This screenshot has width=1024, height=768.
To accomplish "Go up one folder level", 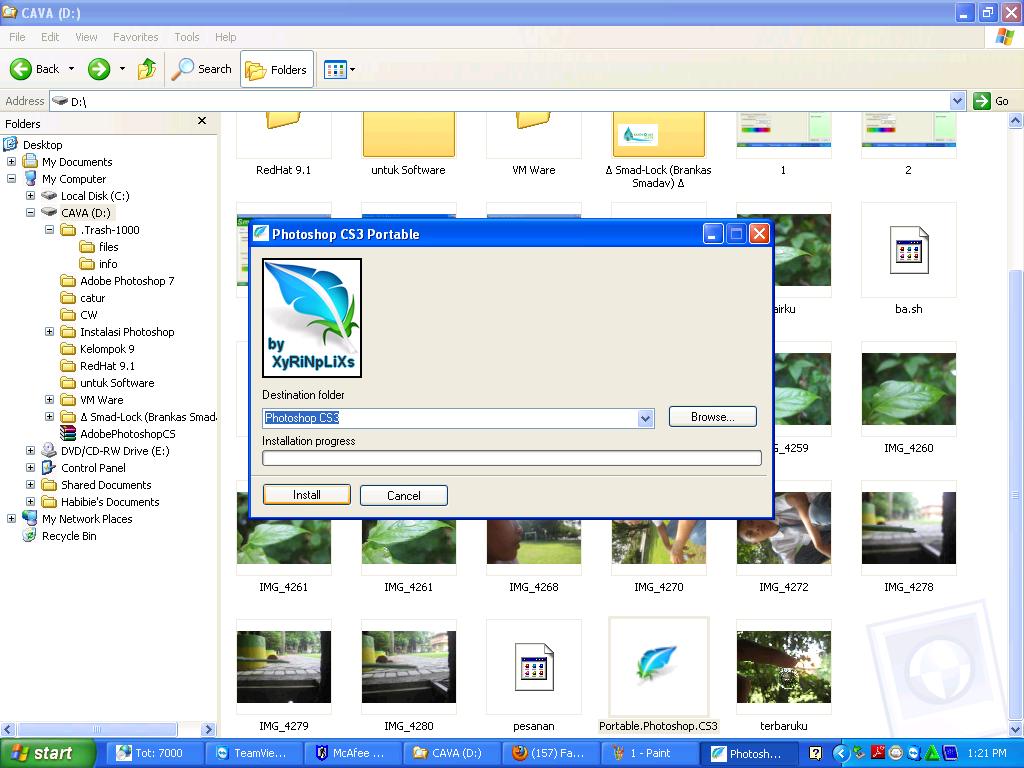I will (x=147, y=69).
